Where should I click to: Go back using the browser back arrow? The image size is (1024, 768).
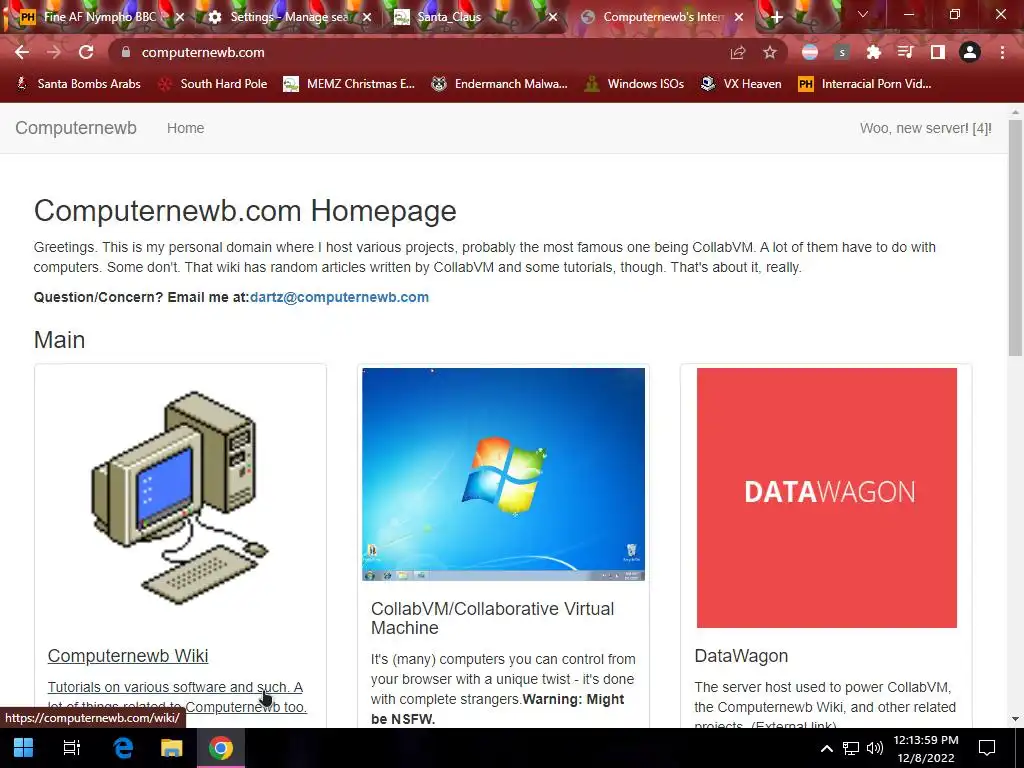pos(22,52)
